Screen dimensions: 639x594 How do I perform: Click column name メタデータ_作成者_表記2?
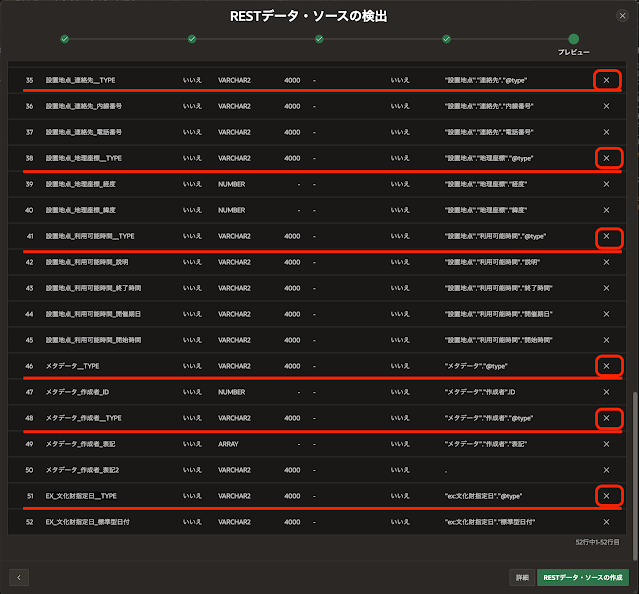coord(82,470)
